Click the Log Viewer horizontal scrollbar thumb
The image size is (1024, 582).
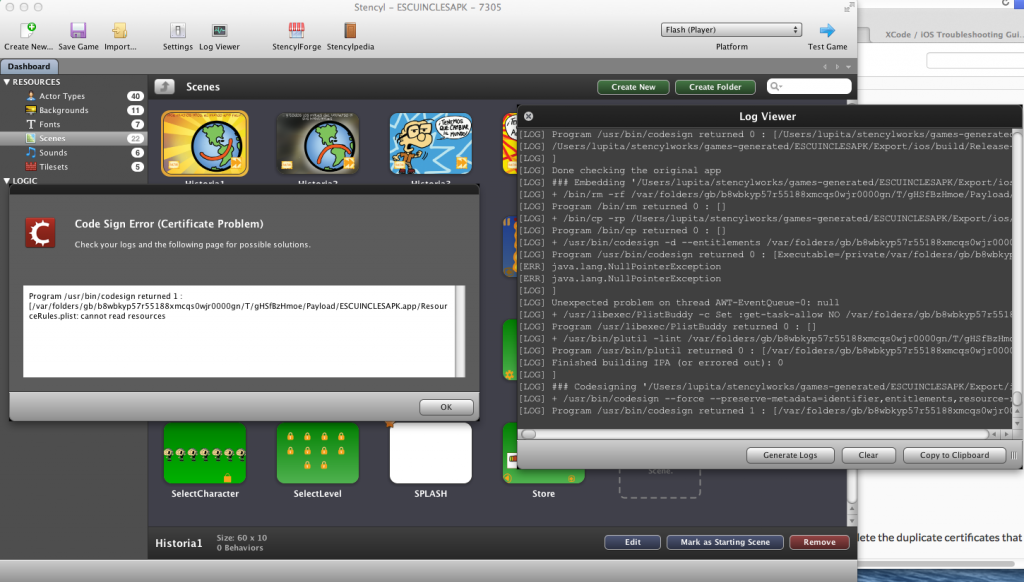529,434
